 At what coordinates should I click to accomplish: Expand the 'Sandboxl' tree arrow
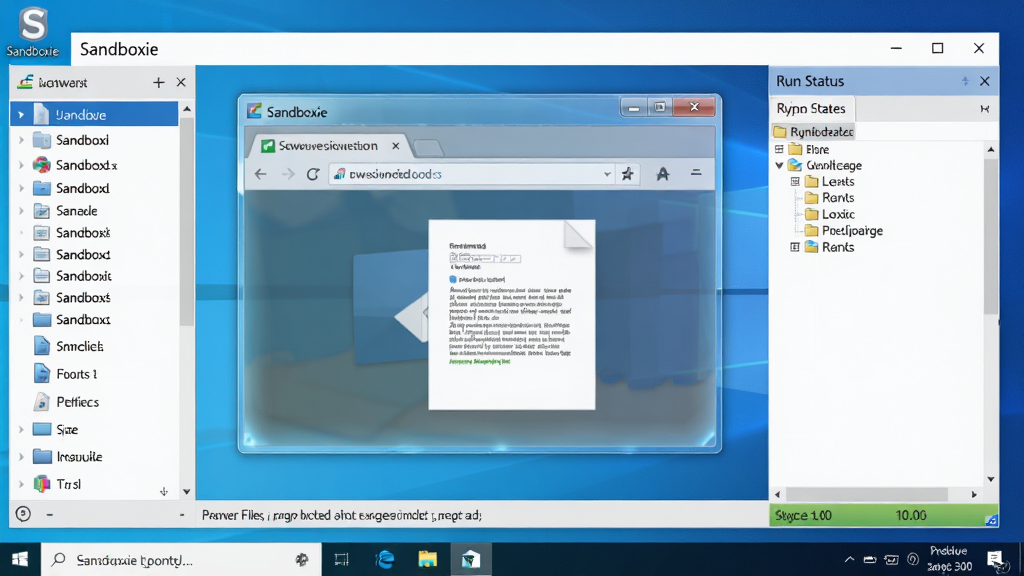point(21,140)
